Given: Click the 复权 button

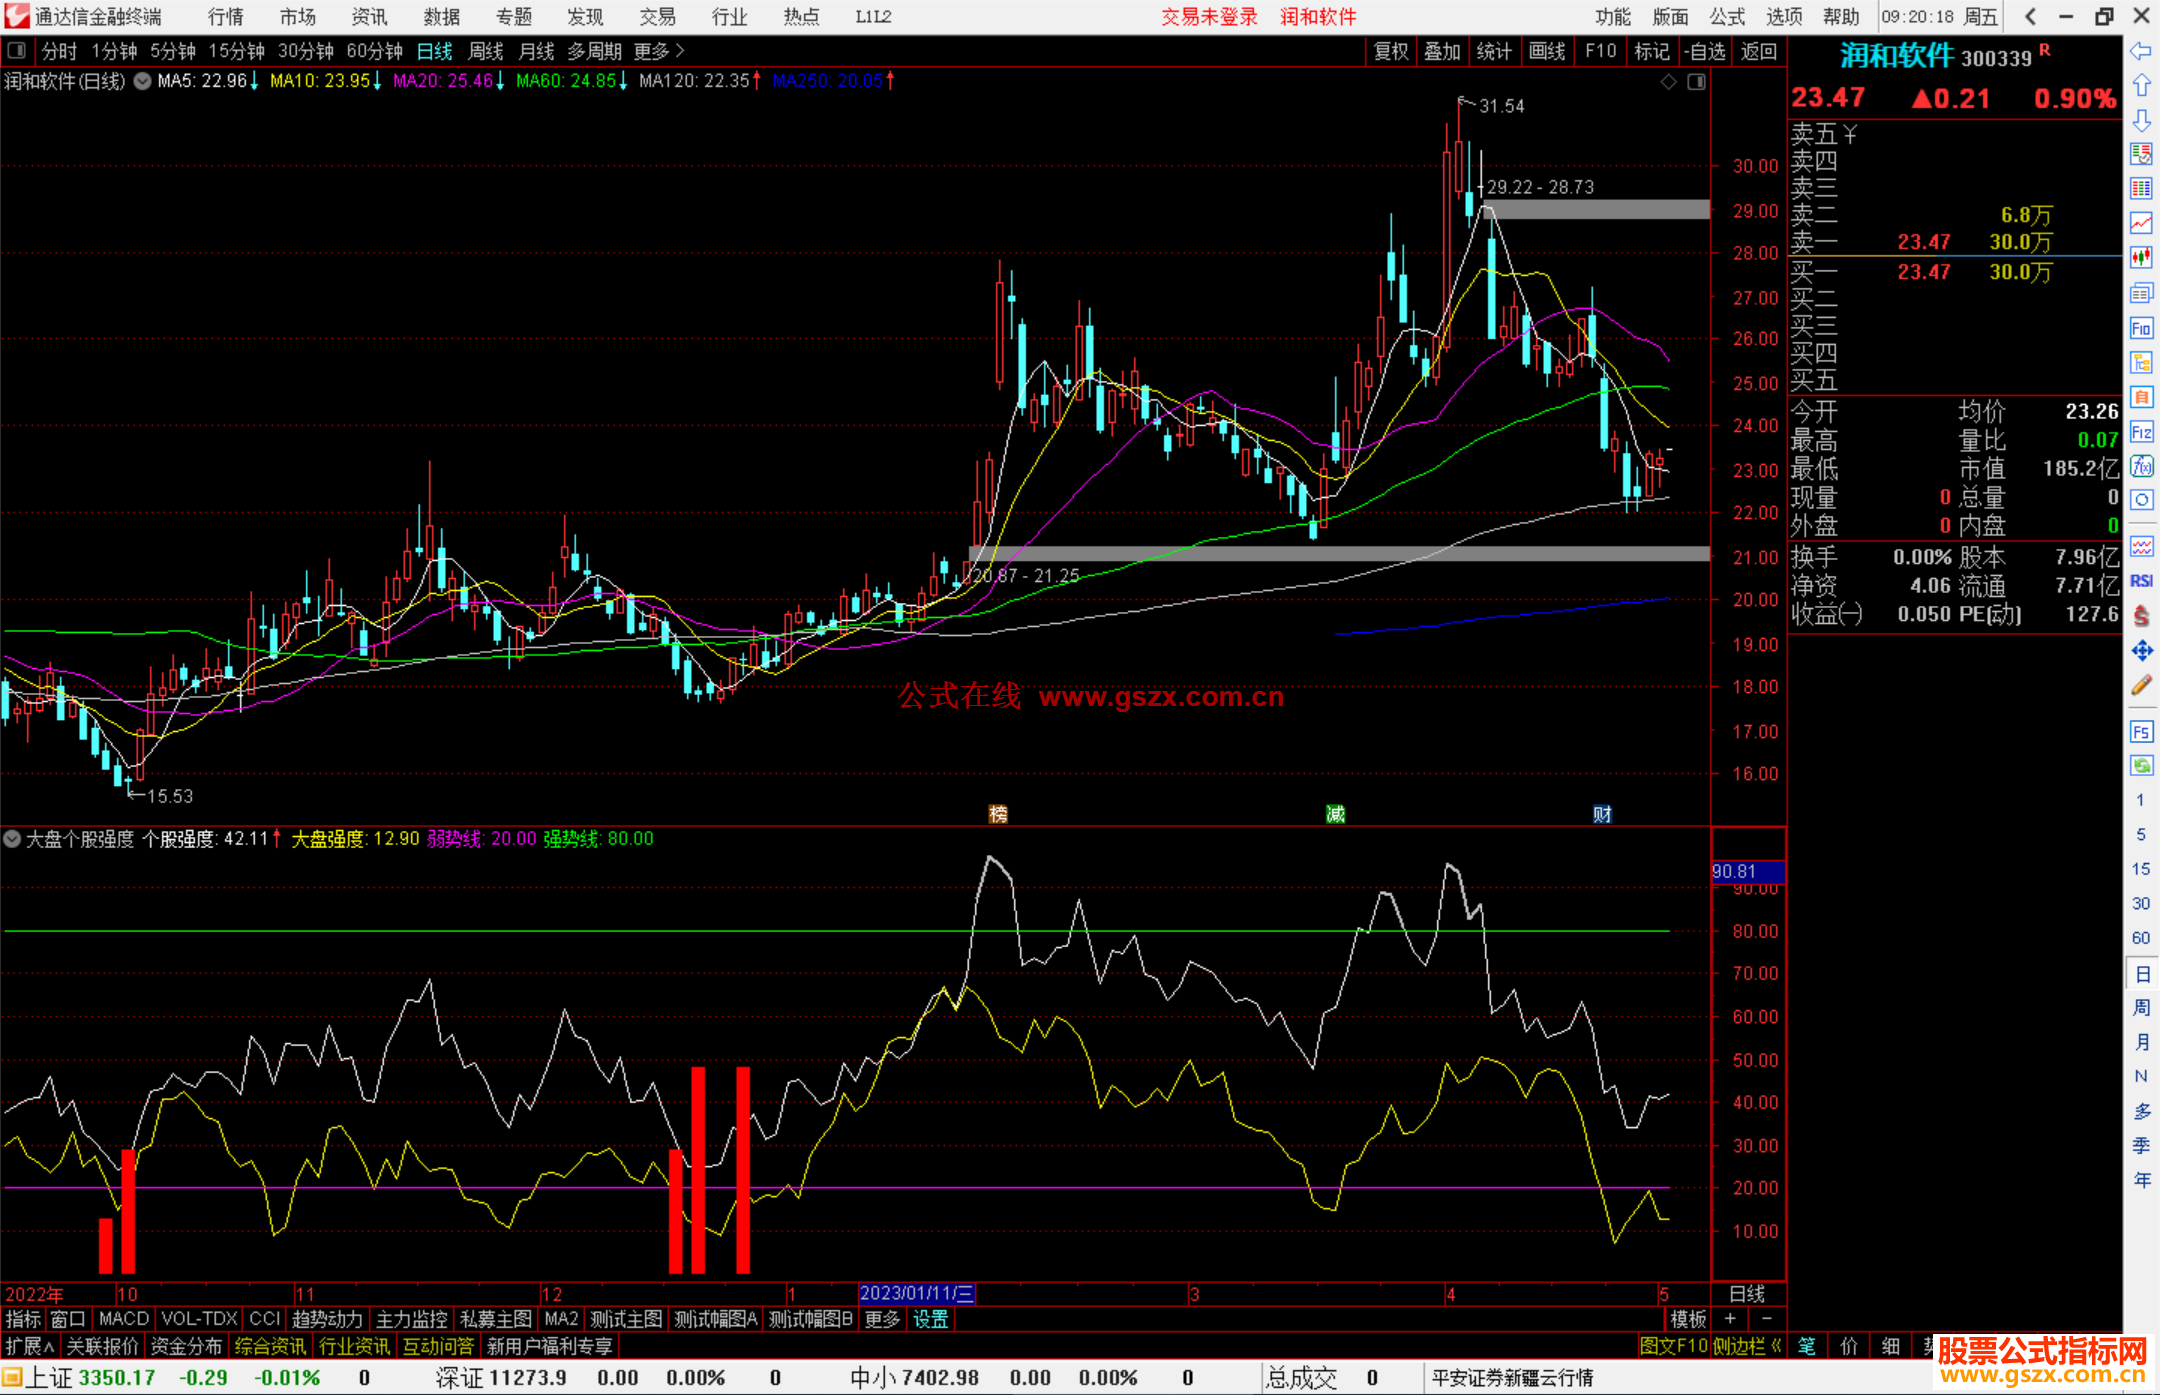Looking at the screenshot, I should tap(1390, 51).
